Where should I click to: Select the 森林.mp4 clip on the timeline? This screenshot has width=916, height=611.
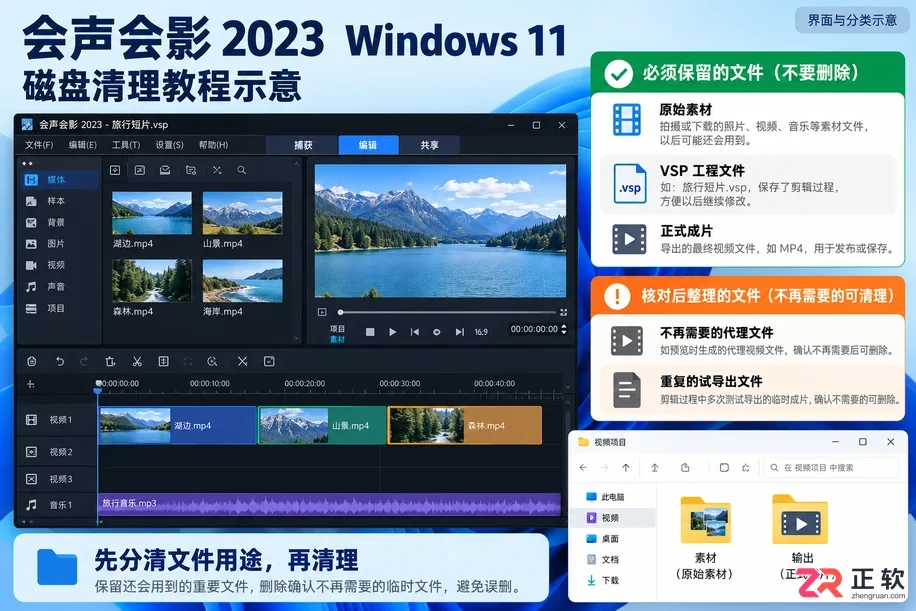(465, 425)
